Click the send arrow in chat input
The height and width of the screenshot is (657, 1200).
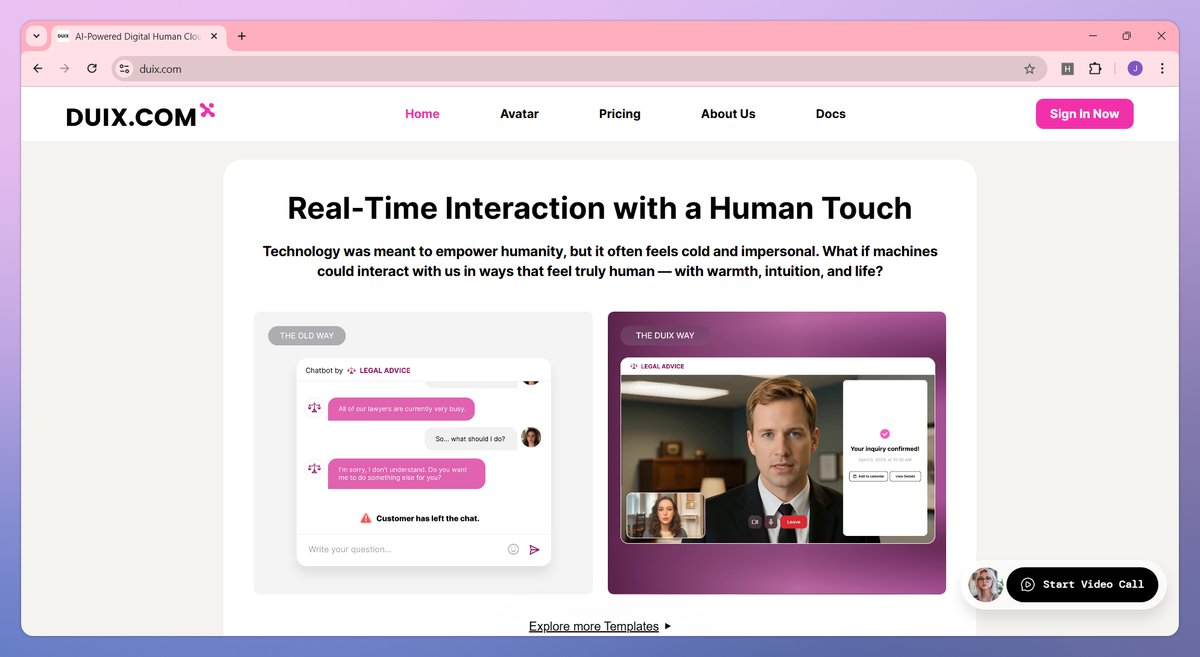pyautogui.click(x=535, y=549)
